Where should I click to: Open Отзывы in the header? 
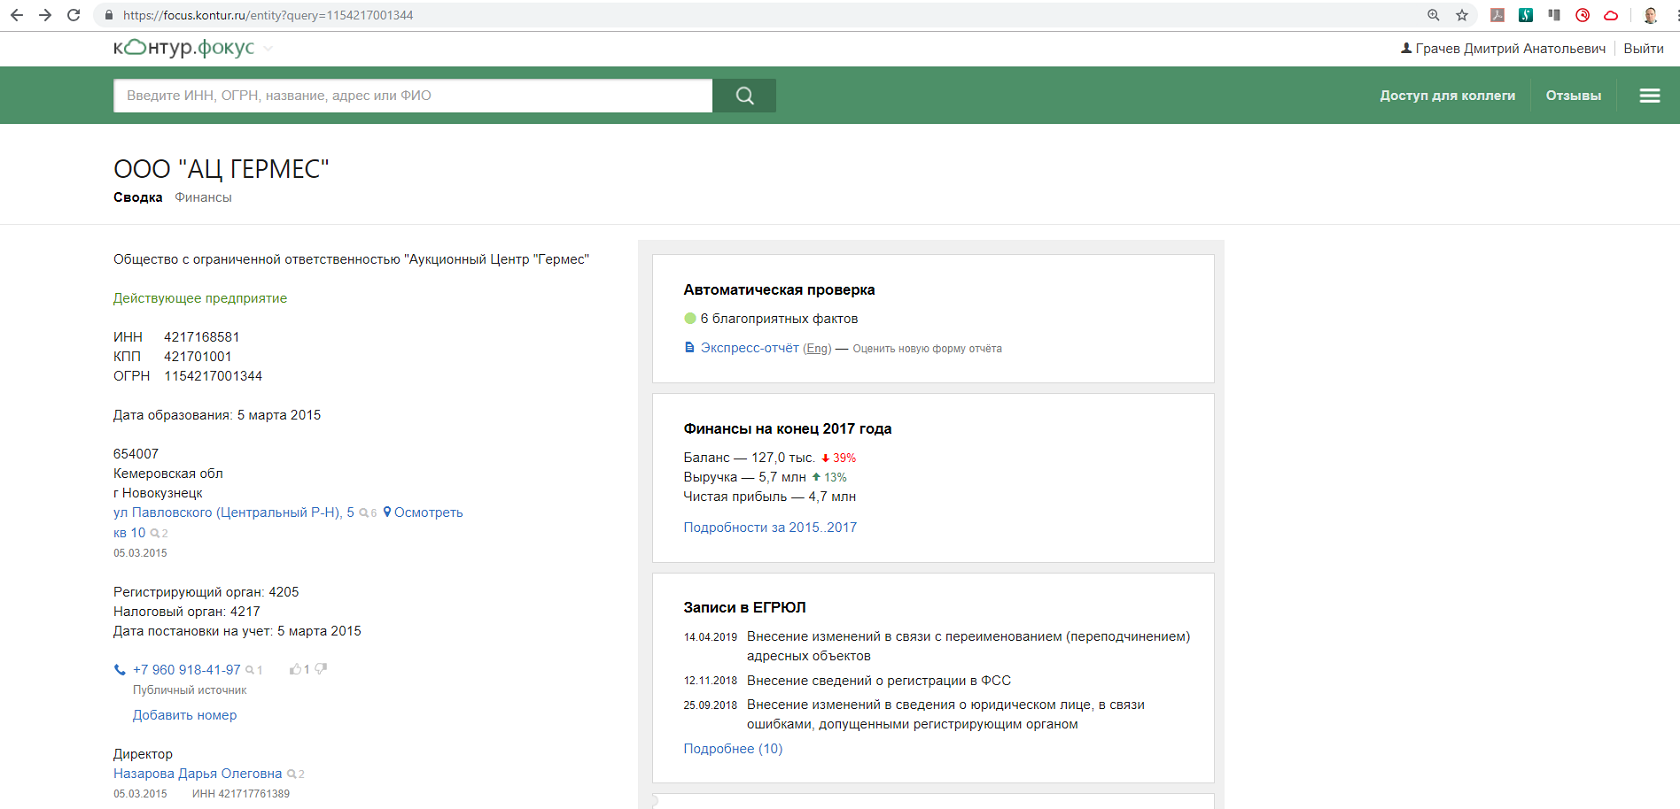pyautogui.click(x=1573, y=96)
